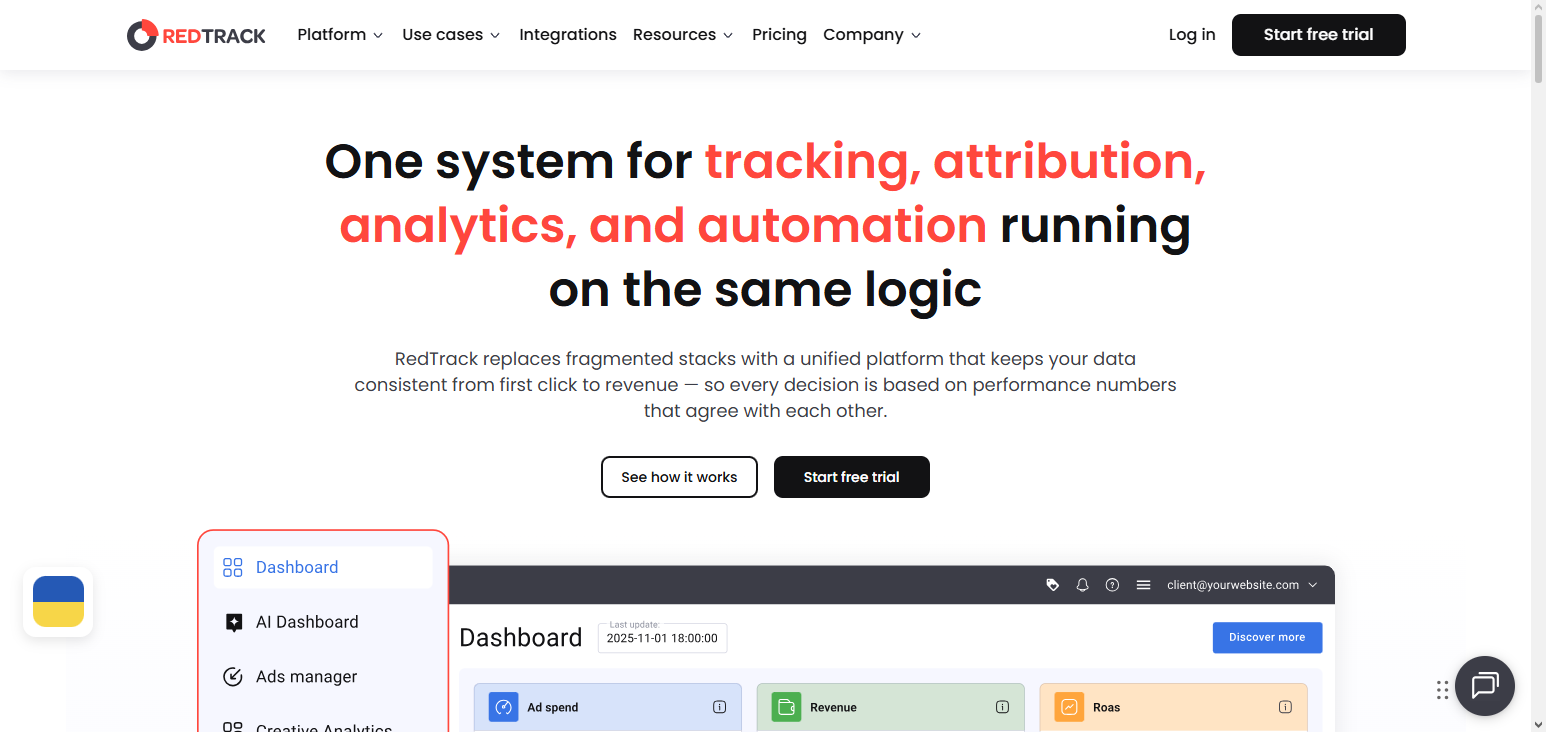Open the hamburger menu icon

coord(1143,585)
